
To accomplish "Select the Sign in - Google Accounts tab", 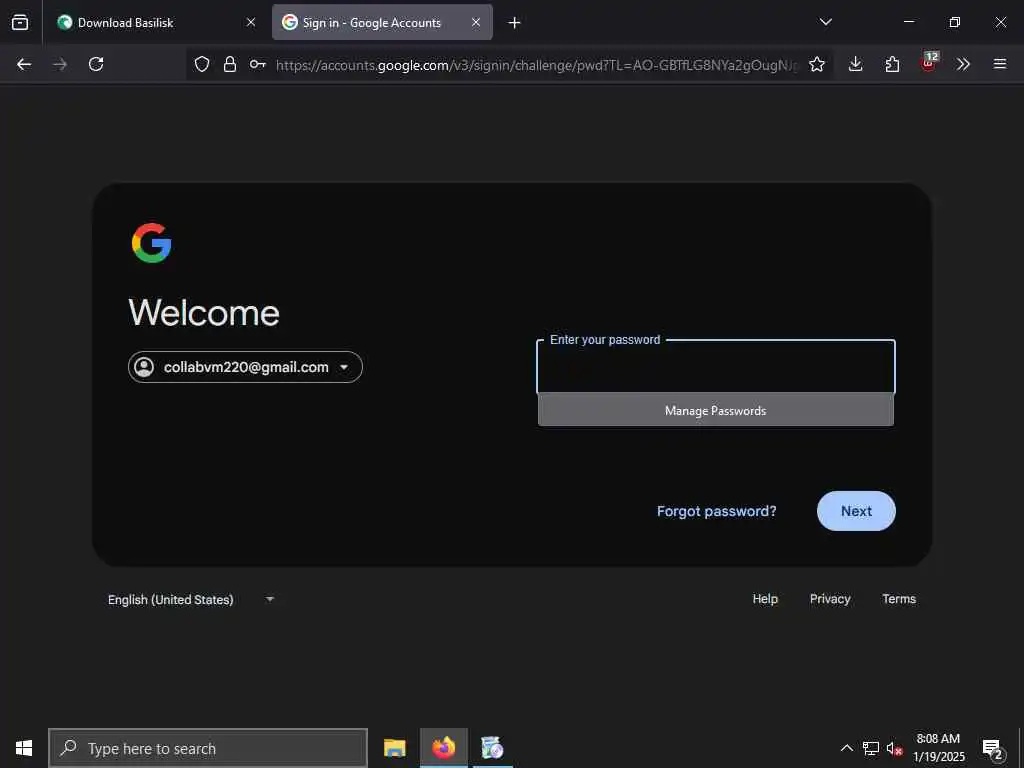I will (x=382, y=22).
